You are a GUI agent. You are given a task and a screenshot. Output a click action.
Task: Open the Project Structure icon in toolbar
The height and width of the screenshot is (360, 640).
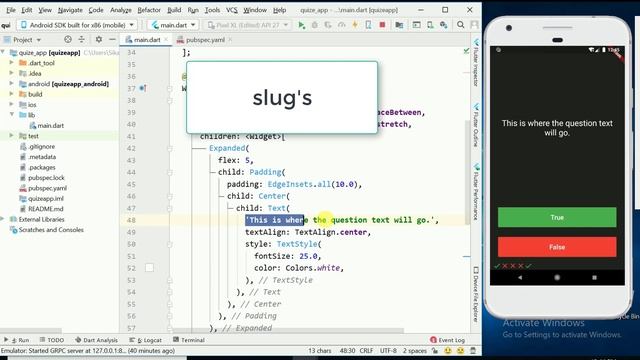pos(399,25)
